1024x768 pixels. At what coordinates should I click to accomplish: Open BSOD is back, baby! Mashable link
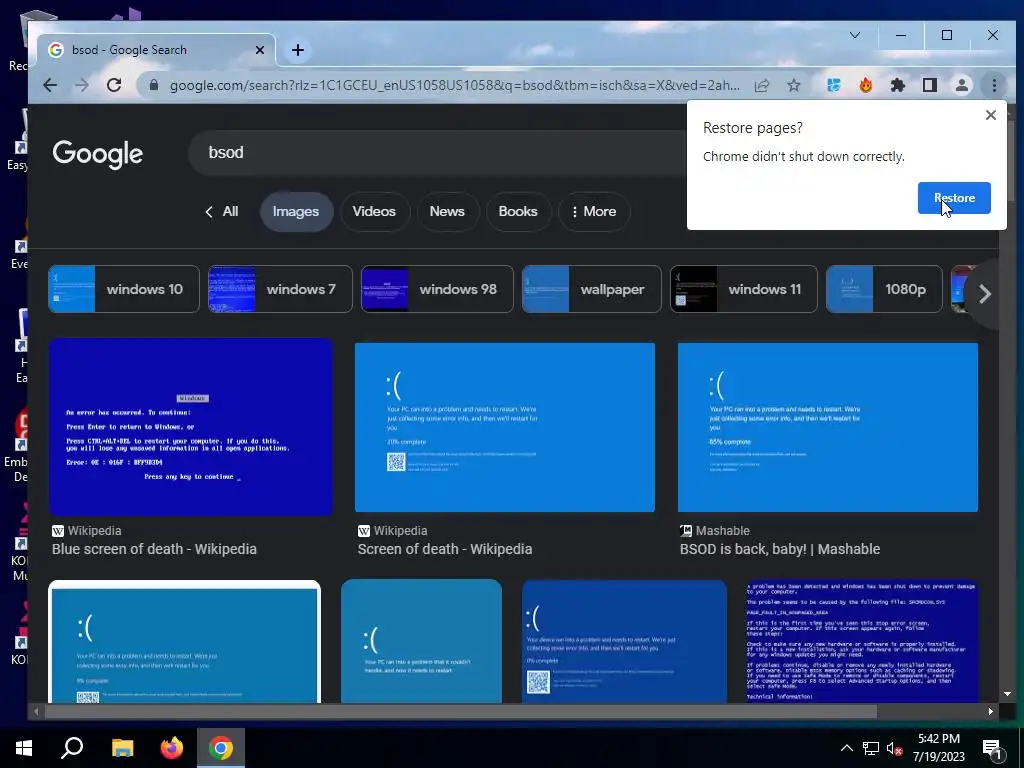780,549
